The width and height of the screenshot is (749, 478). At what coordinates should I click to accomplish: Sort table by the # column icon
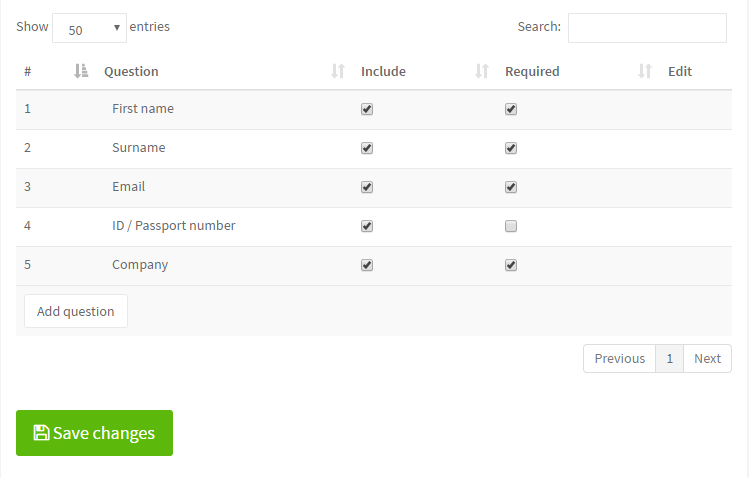coord(81,71)
